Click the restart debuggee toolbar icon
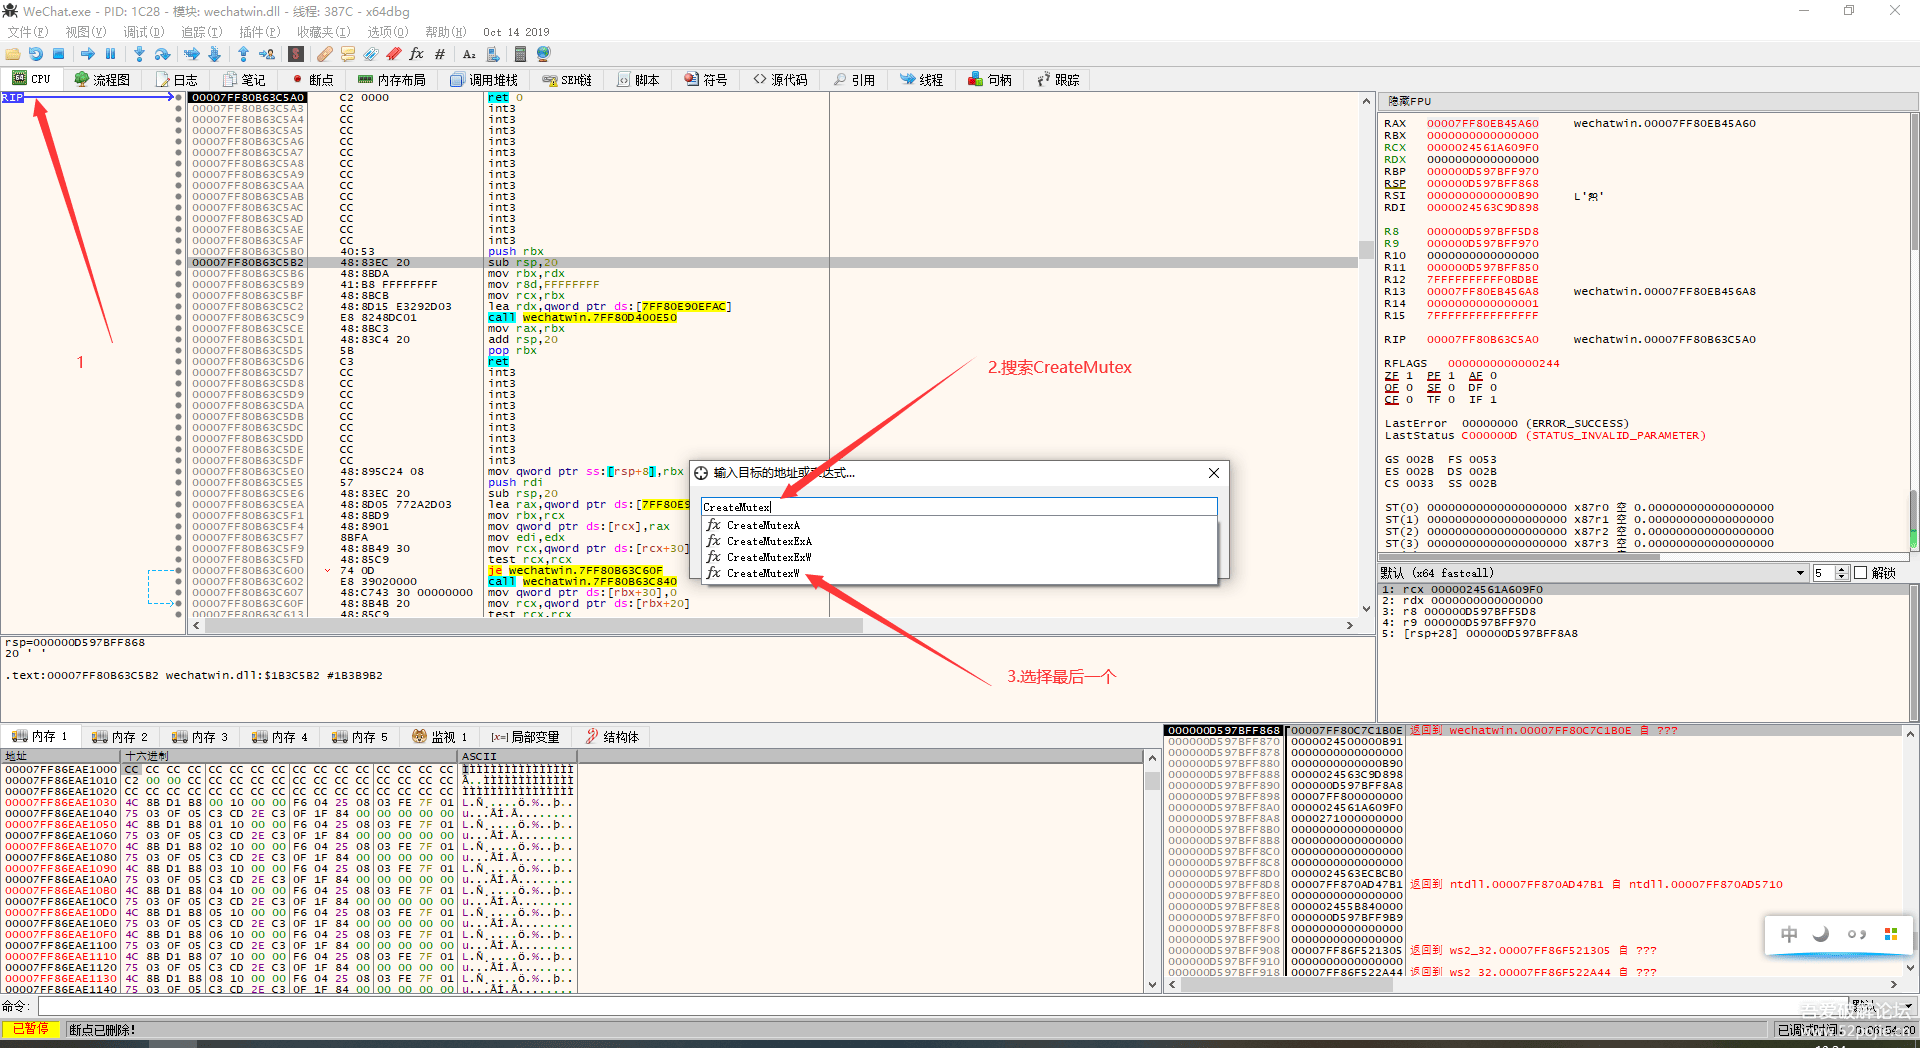 pos(36,54)
